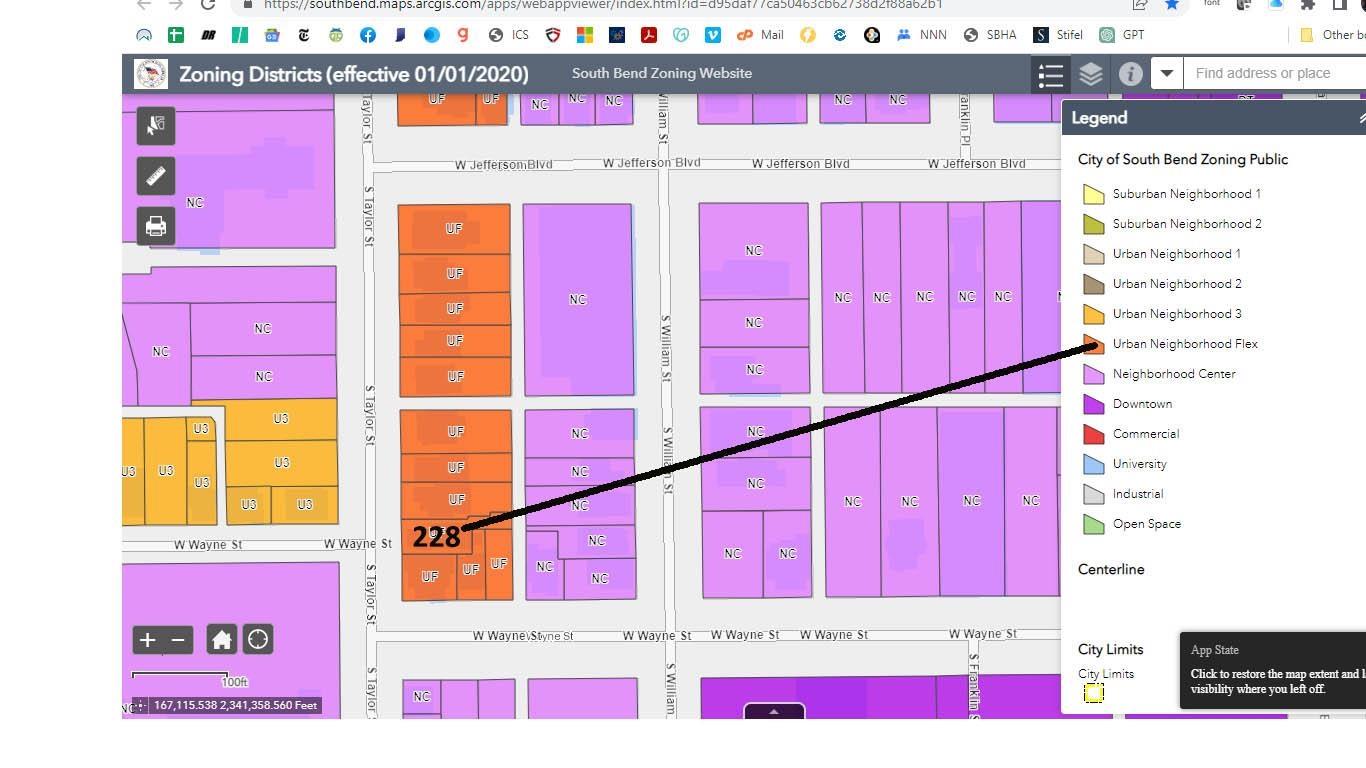Viewport: 1366px width, 768px height.
Task: Click the Centerline legend heading
Action: click(1111, 569)
